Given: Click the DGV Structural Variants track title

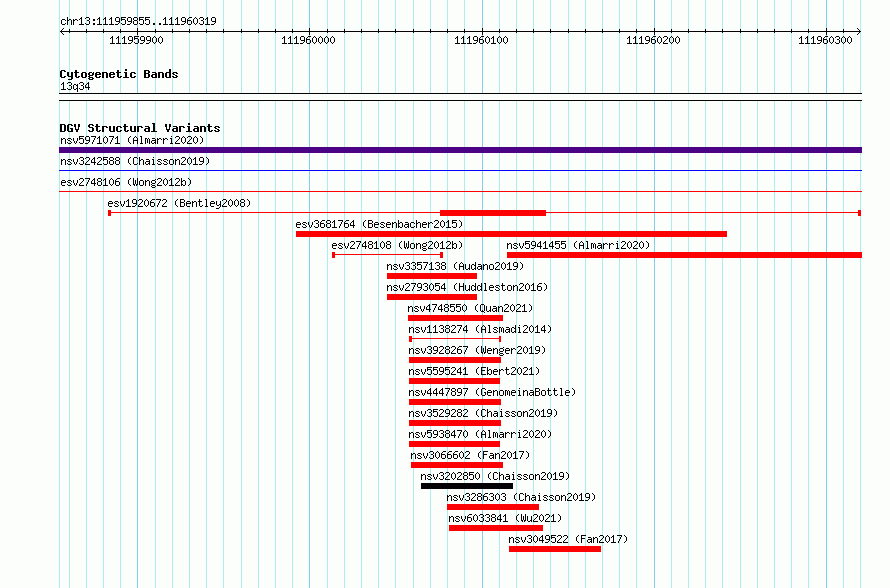Looking at the screenshot, I should (x=140, y=128).
